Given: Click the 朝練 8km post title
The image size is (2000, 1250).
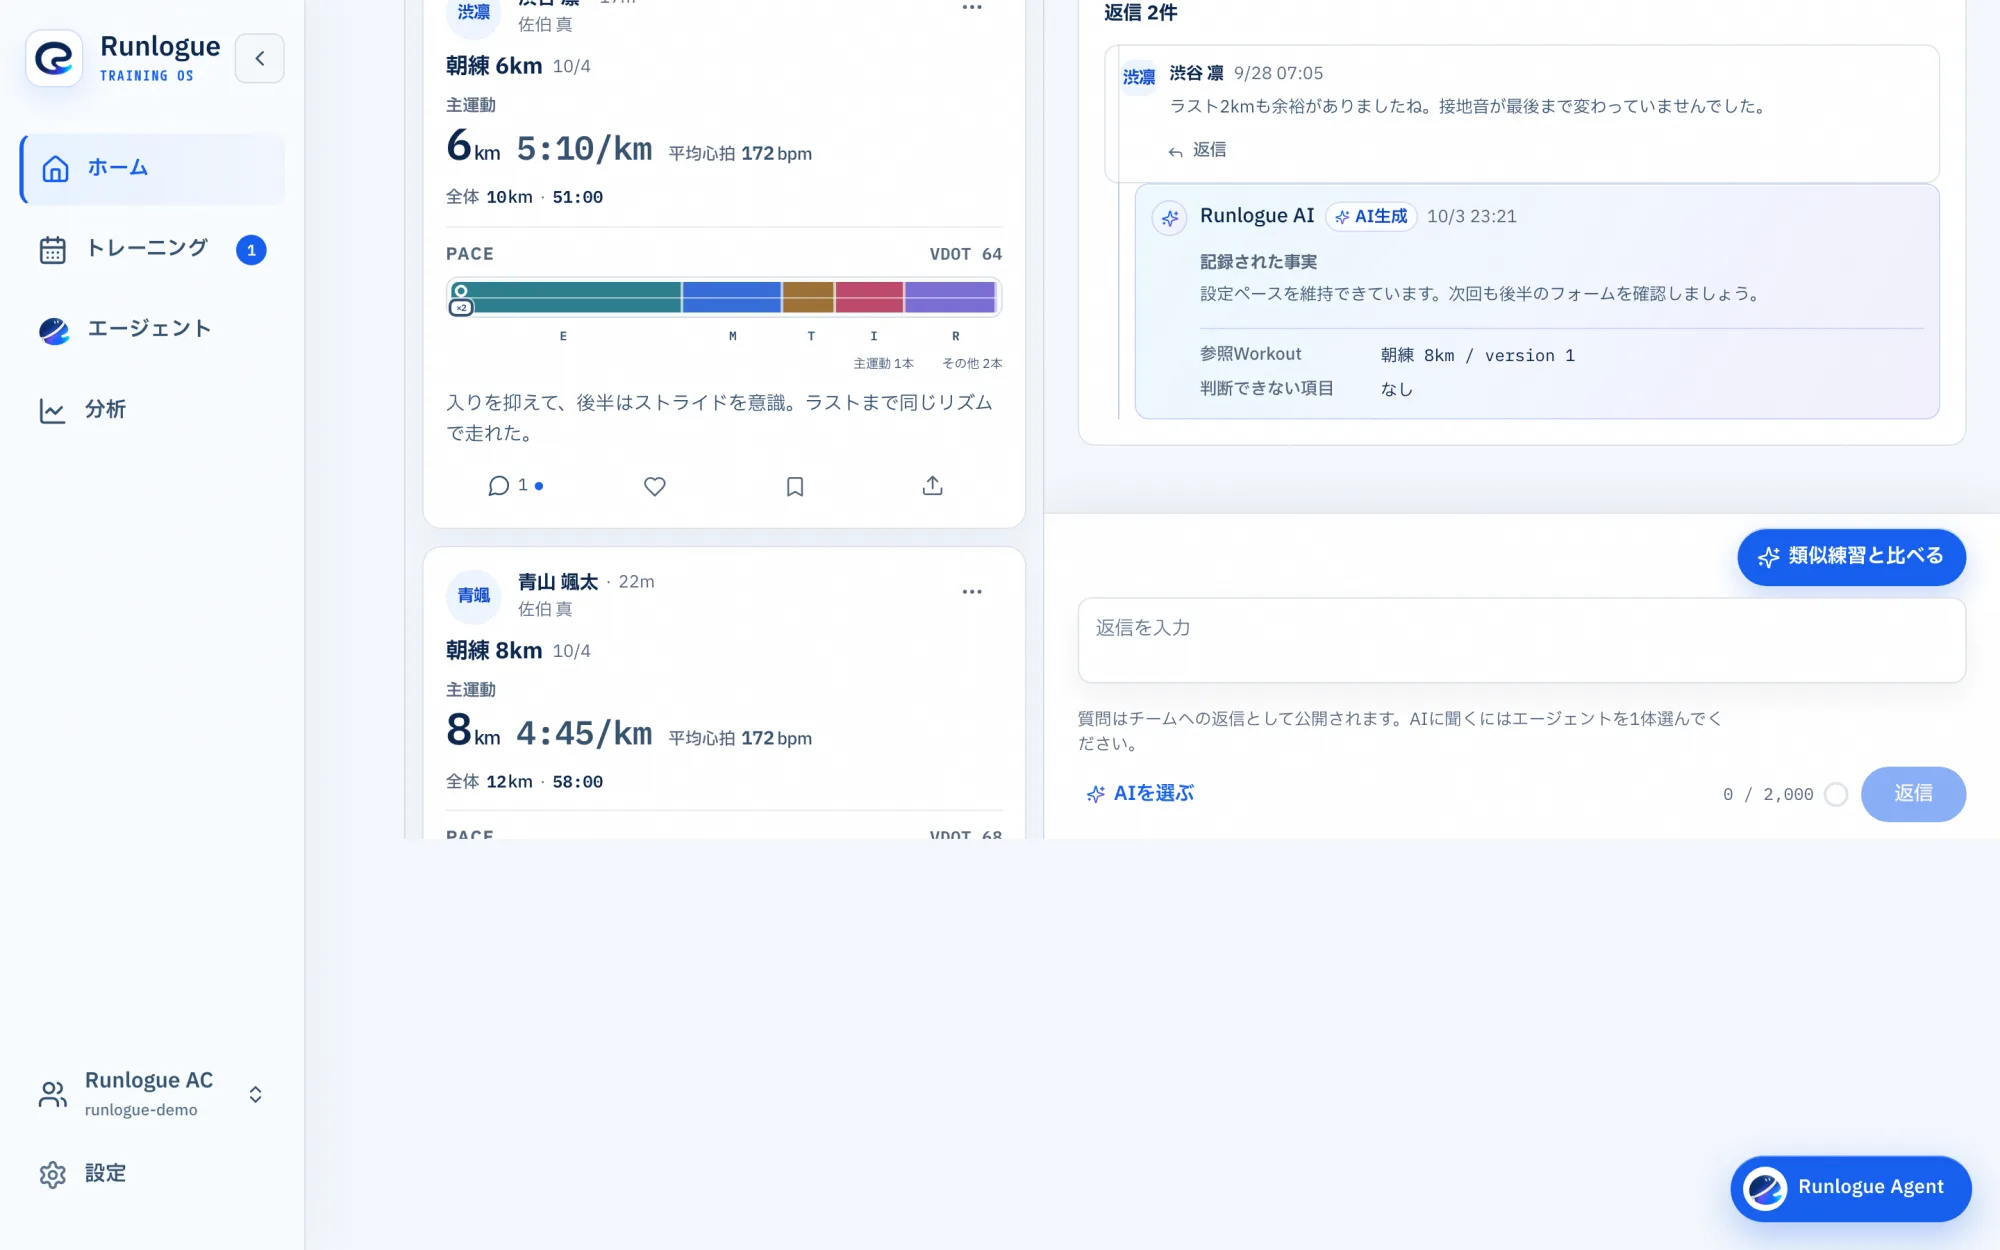Looking at the screenshot, I should pos(494,650).
